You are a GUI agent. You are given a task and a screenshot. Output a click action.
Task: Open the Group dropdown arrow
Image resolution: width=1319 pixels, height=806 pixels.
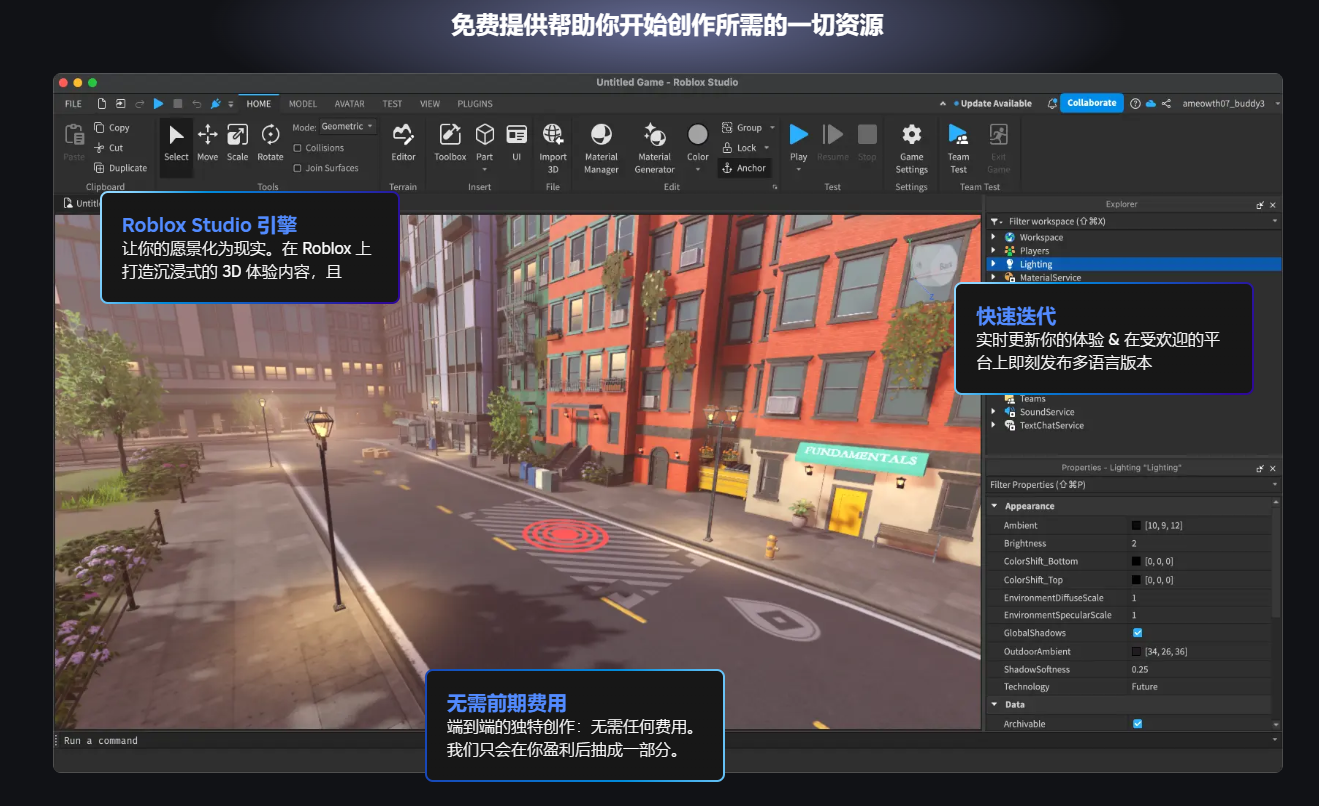tap(772, 128)
